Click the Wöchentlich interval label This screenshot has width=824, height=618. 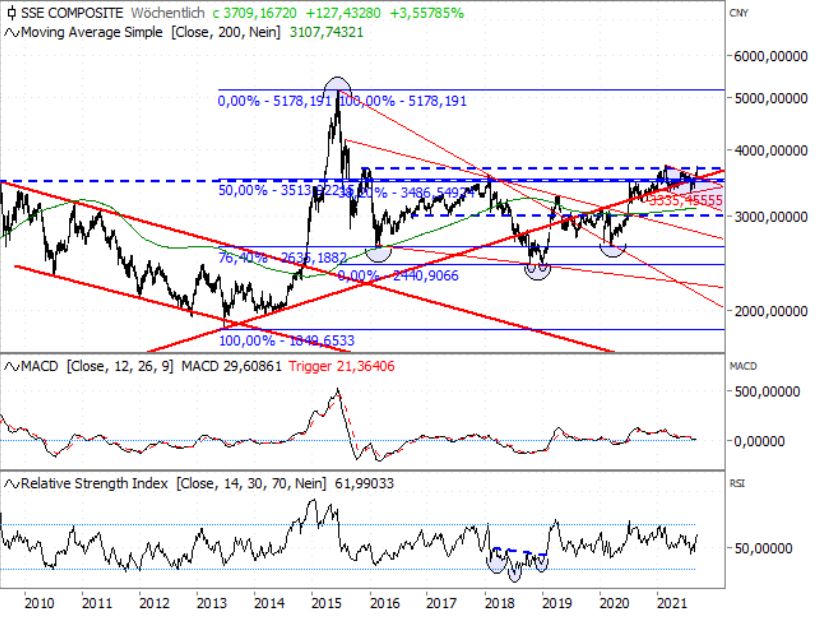click(x=168, y=13)
